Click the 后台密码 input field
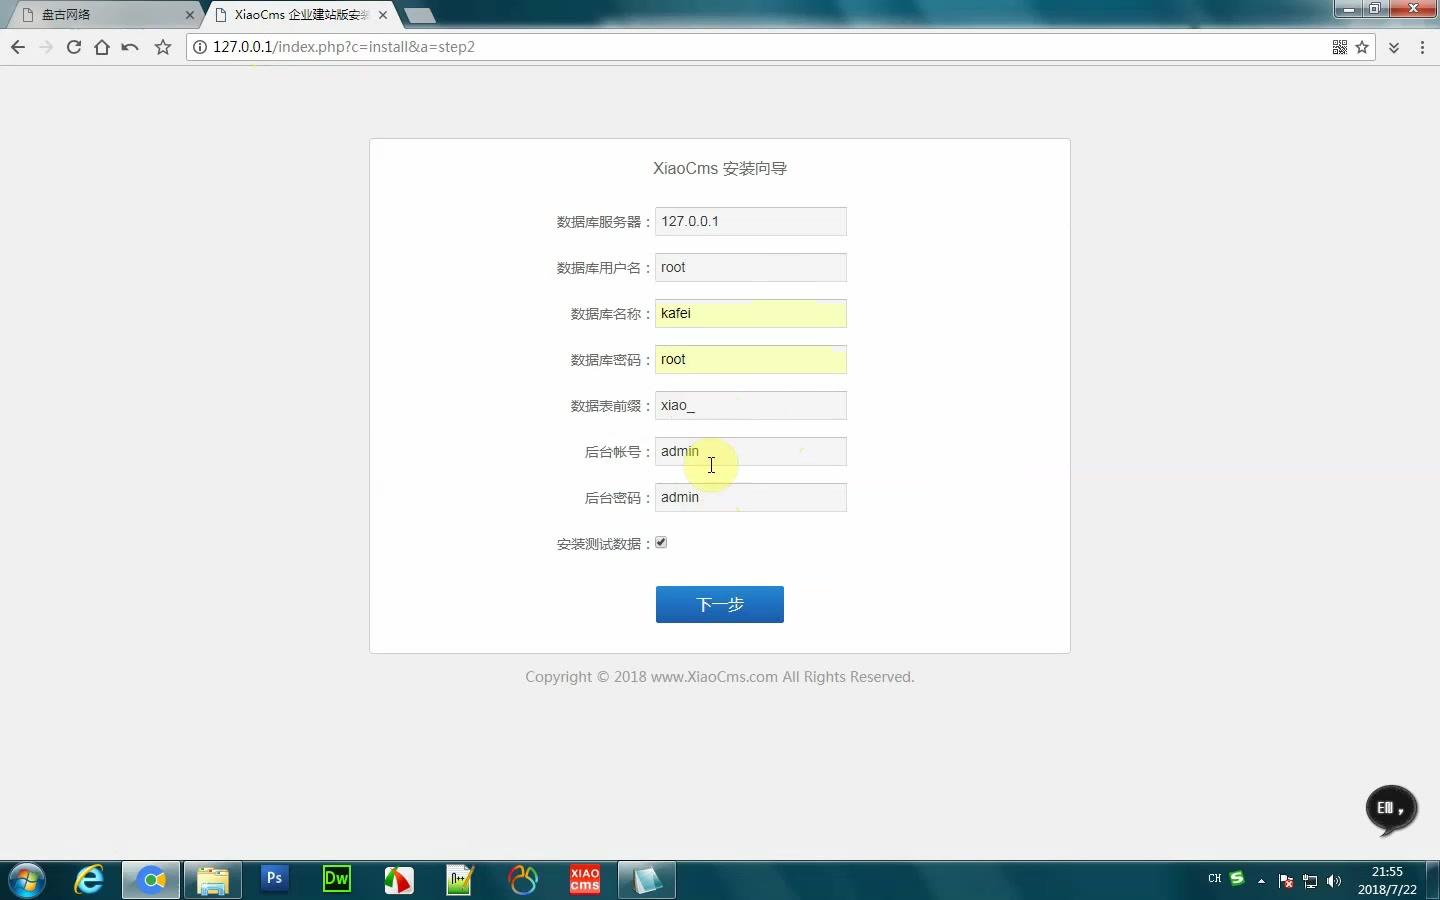The width and height of the screenshot is (1440, 900). coord(751,497)
